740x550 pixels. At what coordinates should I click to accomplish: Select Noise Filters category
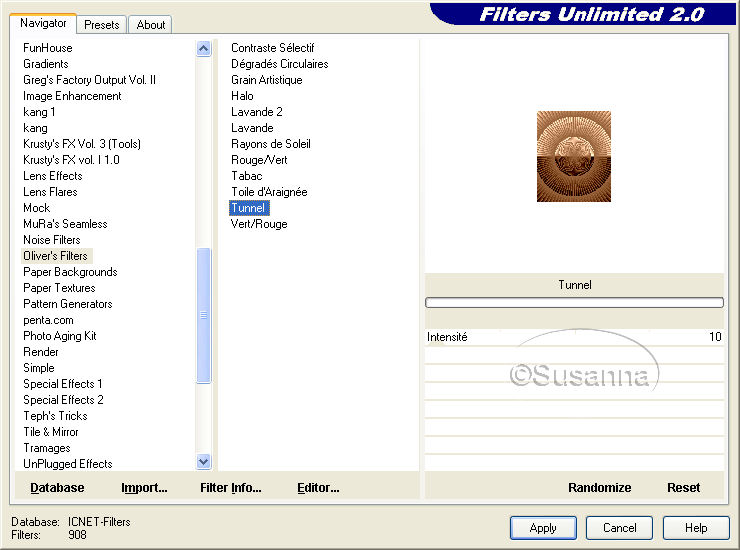[x=51, y=240]
